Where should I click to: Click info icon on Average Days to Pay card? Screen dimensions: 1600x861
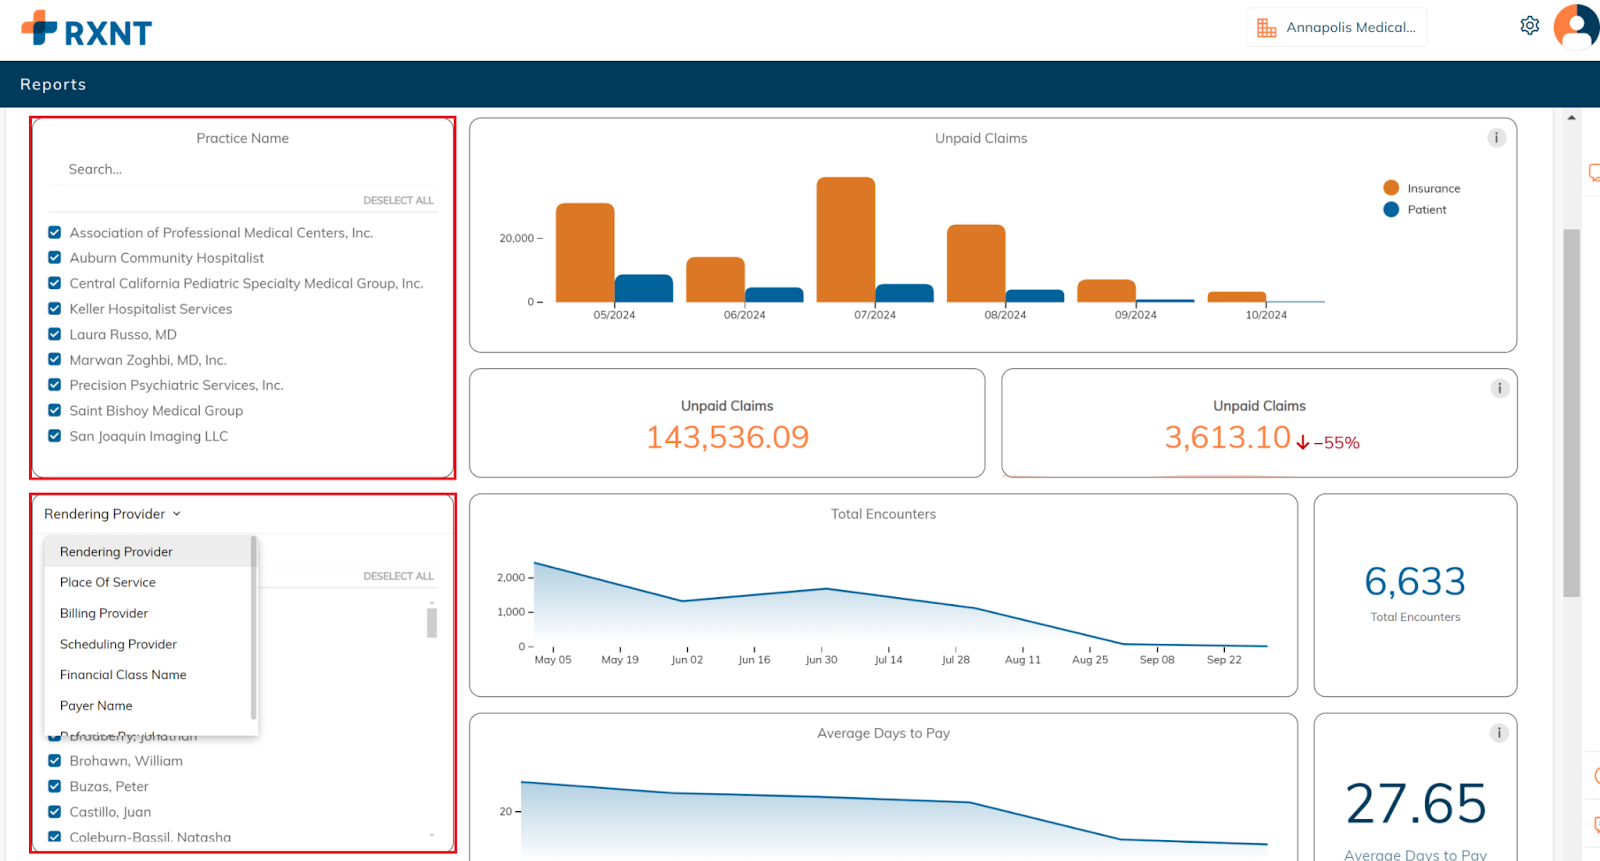pyautogui.click(x=1498, y=733)
